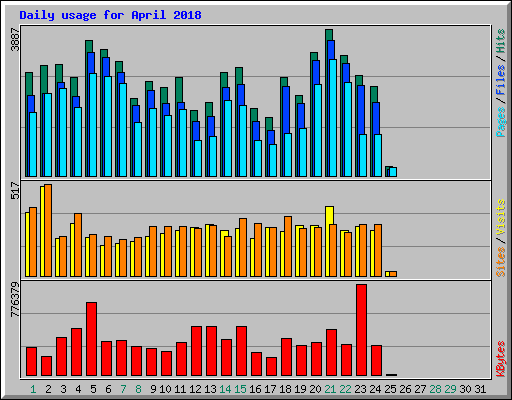Viewport: 512px width, 400px height.
Task: Select day 25 on the x-axis
Action: point(390,389)
